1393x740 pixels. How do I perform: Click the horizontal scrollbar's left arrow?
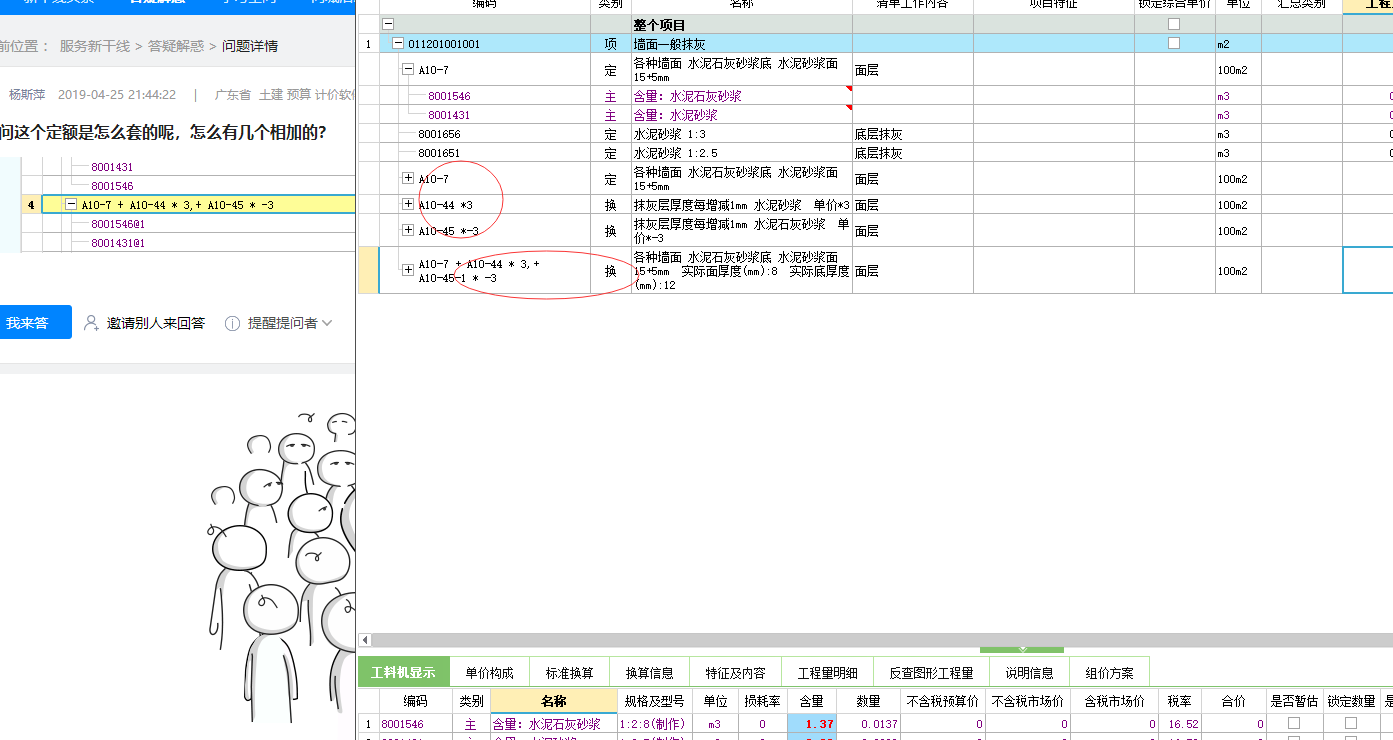click(x=365, y=640)
